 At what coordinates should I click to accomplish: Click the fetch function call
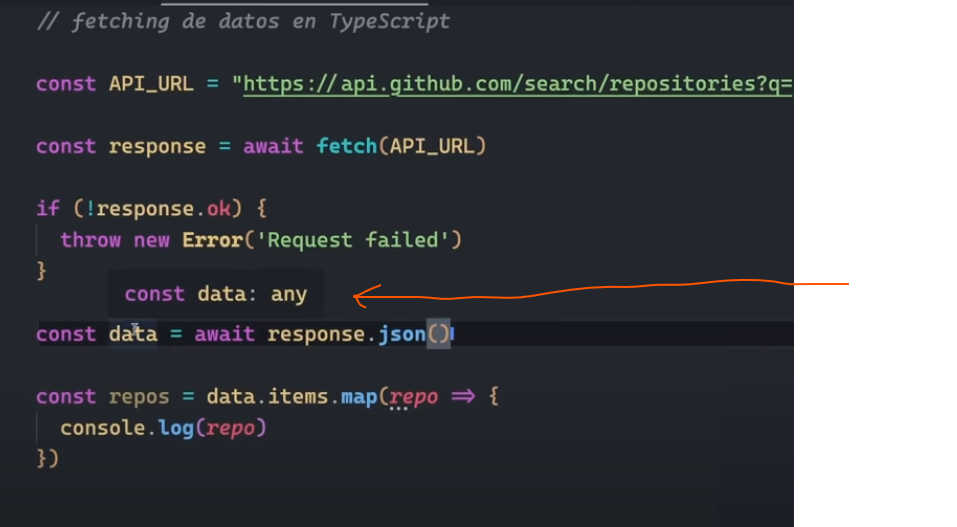point(346,146)
